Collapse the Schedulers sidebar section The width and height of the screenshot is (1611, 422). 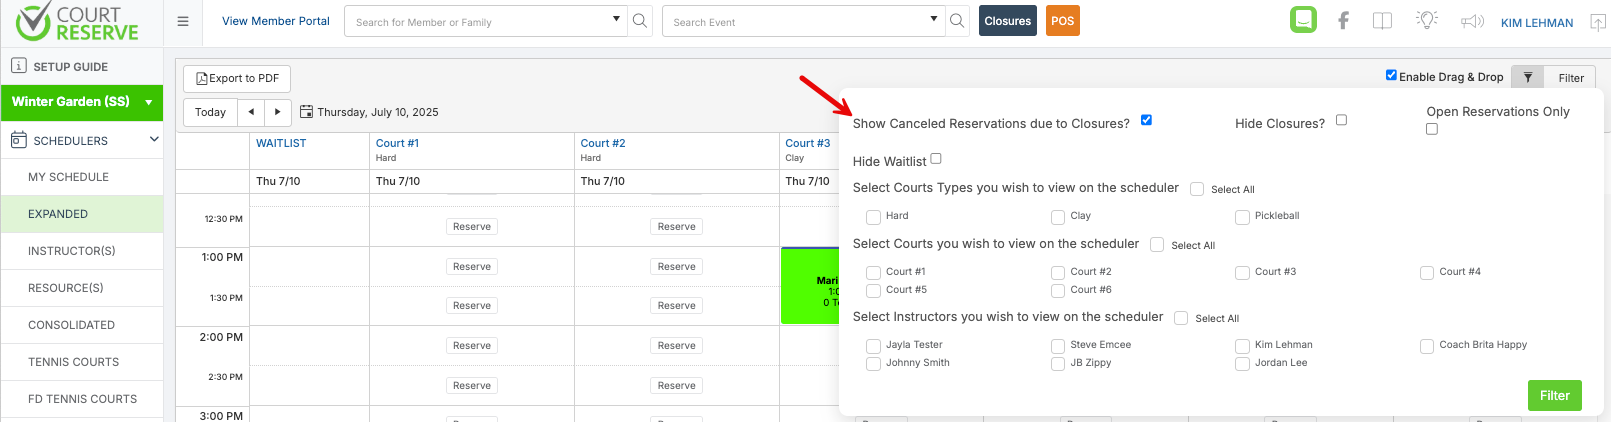(x=154, y=140)
